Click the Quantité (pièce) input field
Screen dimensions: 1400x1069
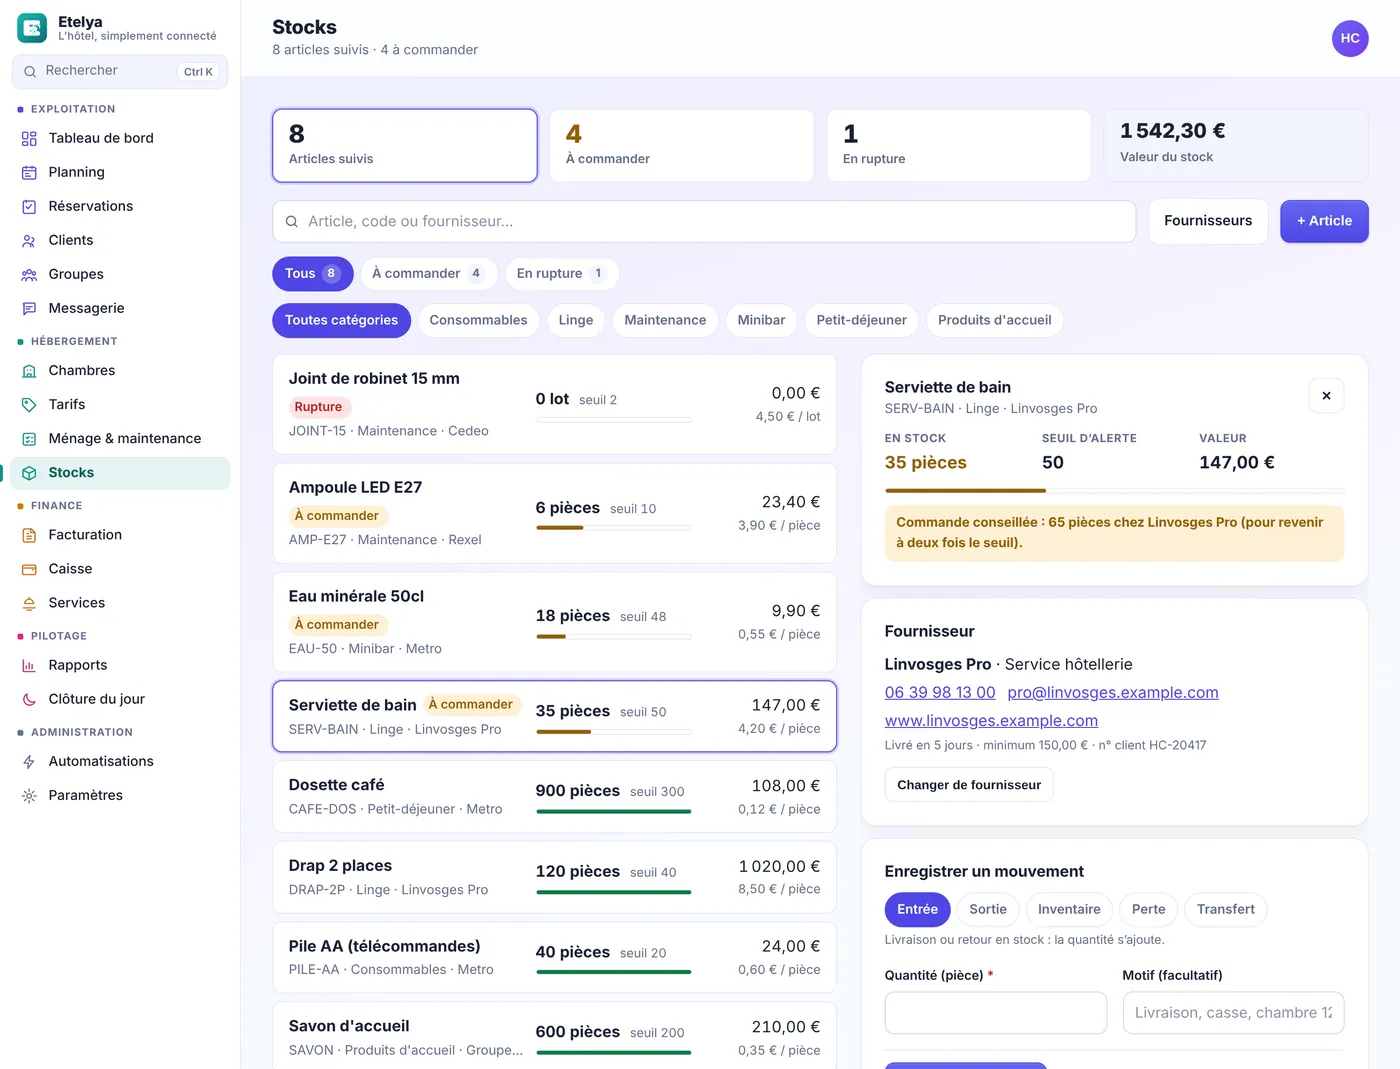996,1013
